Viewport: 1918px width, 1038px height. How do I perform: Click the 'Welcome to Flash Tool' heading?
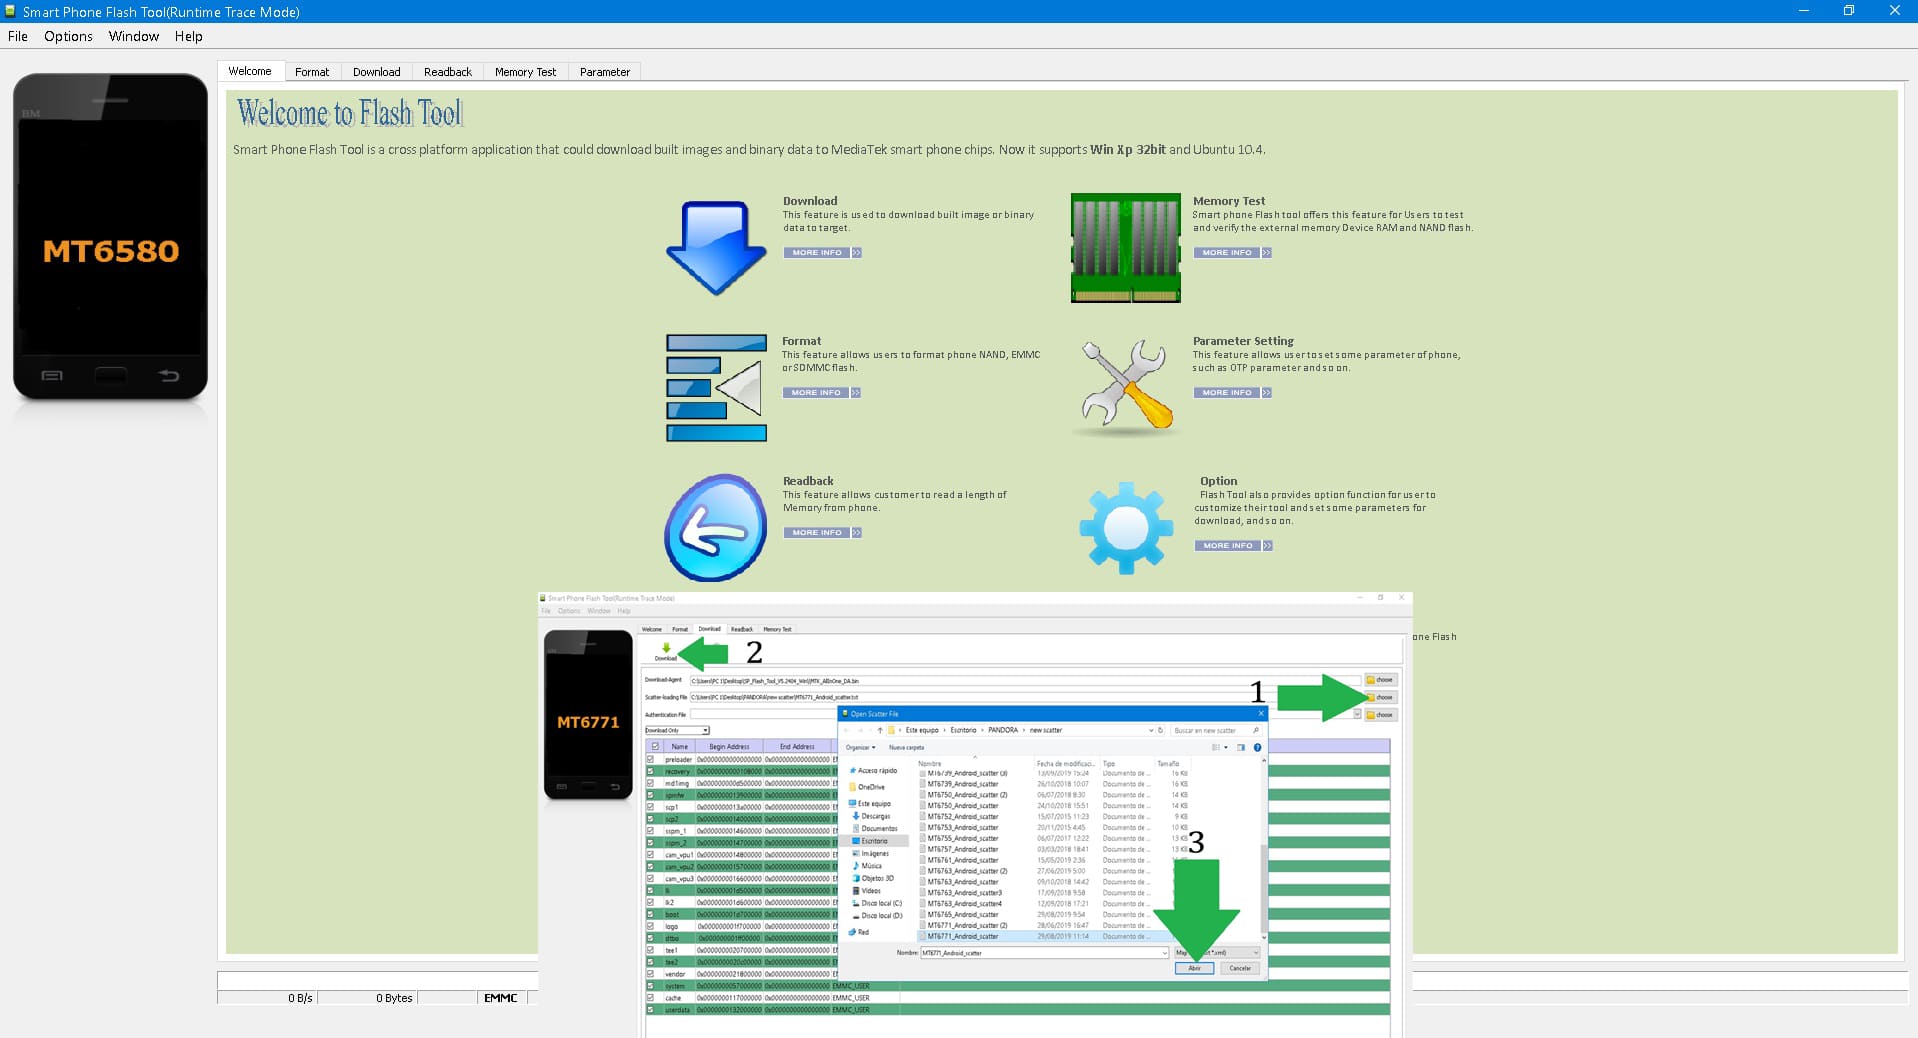click(350, 113)
